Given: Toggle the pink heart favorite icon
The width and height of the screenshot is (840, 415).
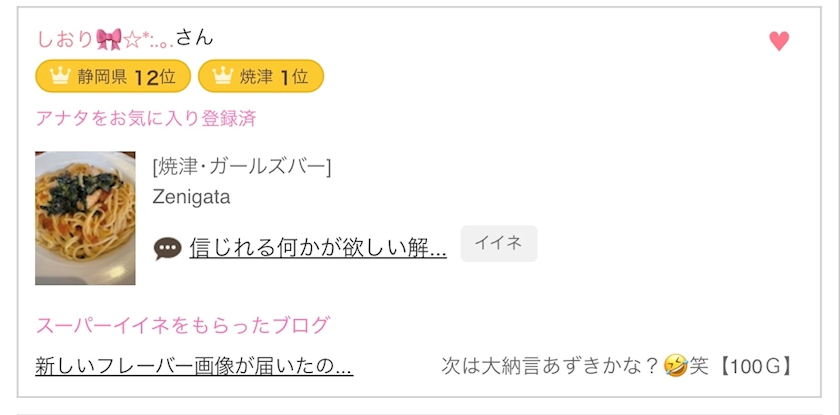Looking at the screenshot, I should (x=779, y=41).
